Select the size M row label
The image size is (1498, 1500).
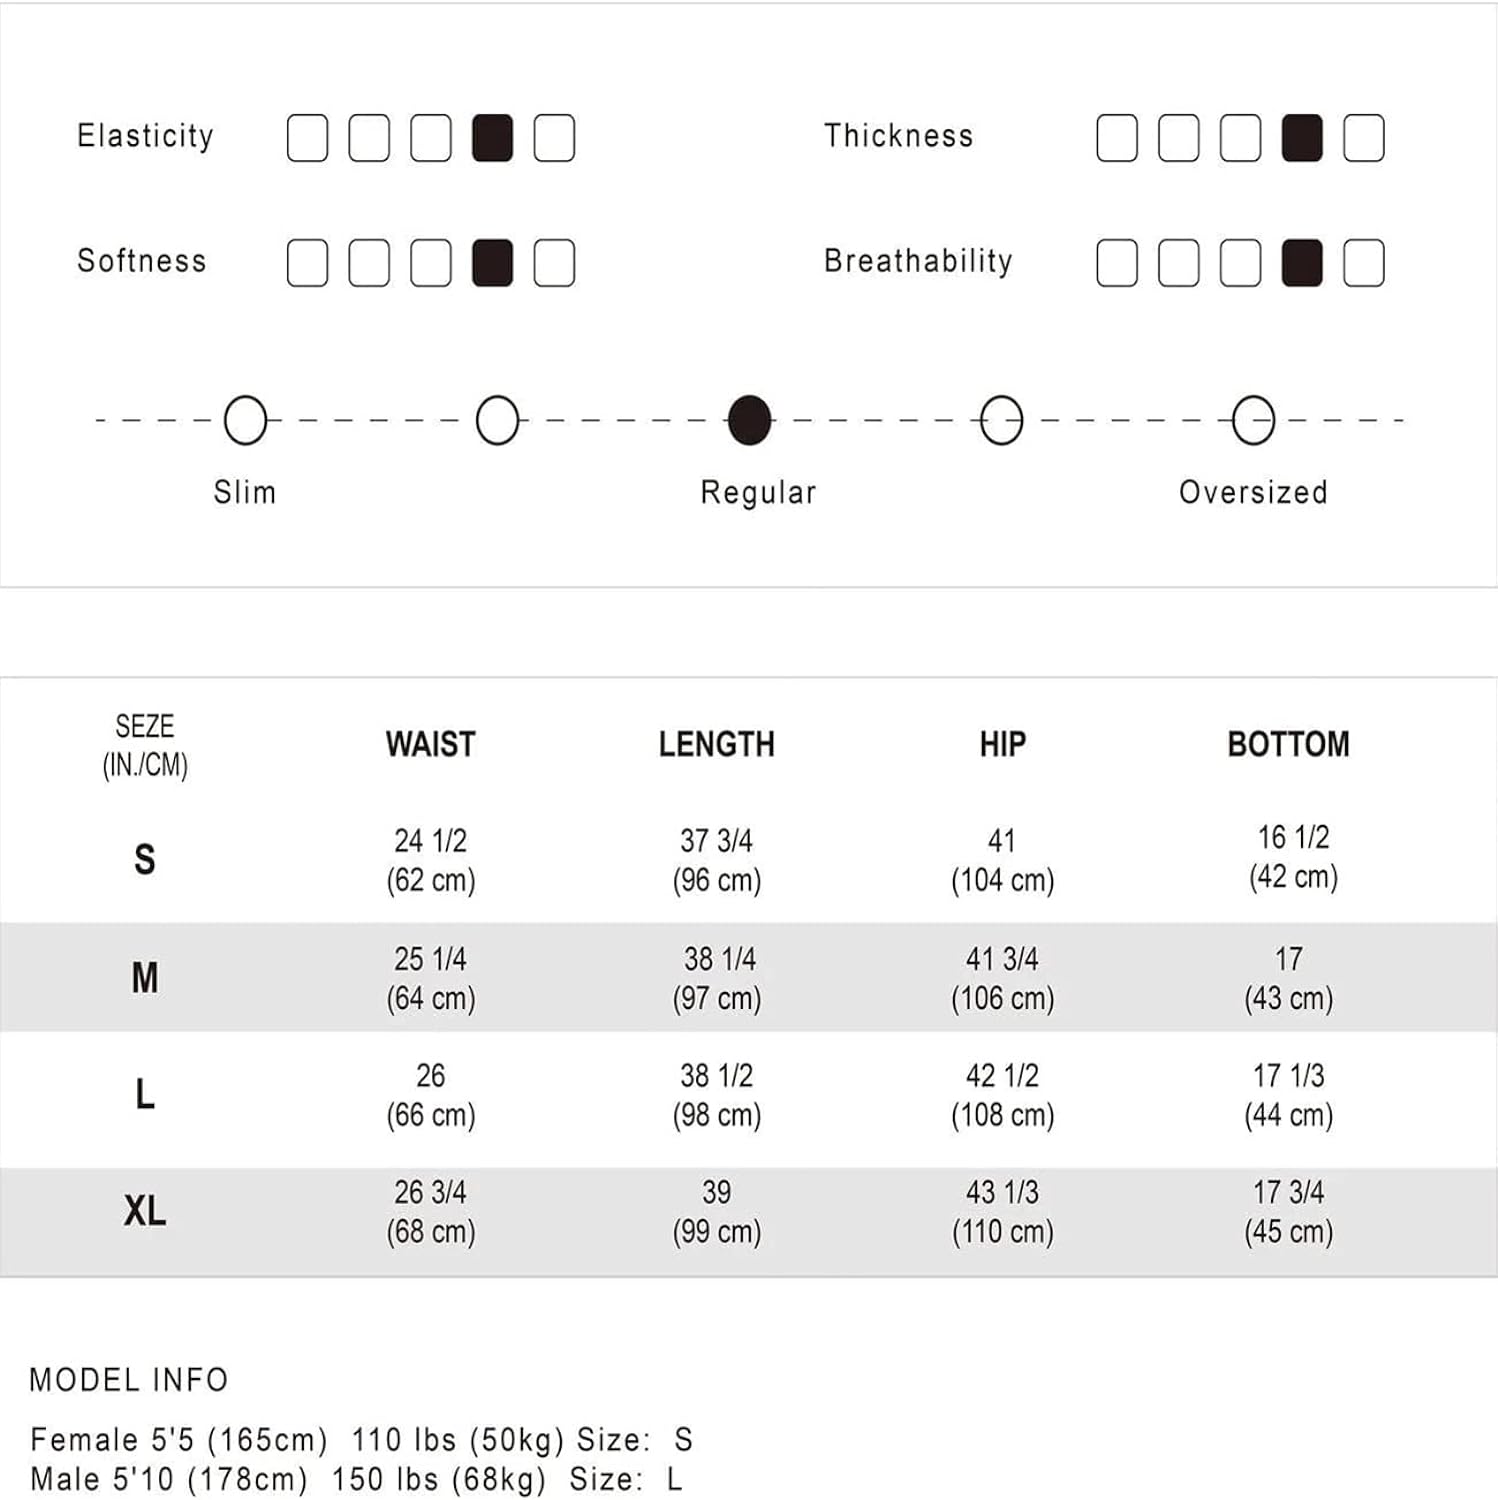coord(145,977)
